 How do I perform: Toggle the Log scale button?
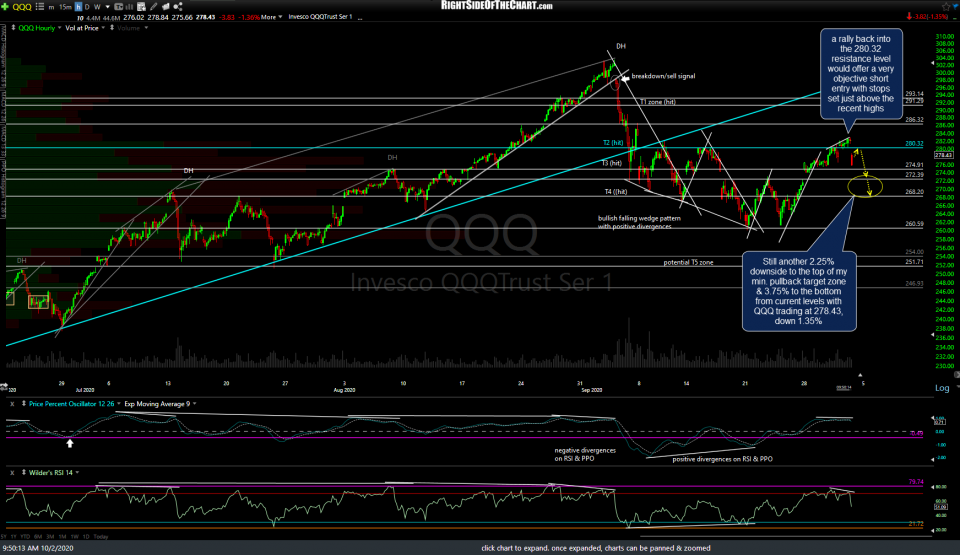942,388
